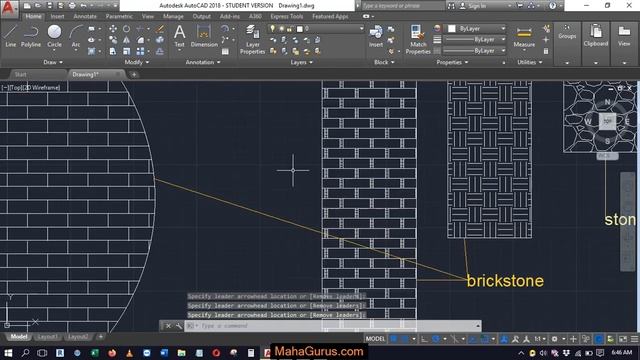
Task: Select the Explode tool in Modify panel
Action: tap(160, 40)
